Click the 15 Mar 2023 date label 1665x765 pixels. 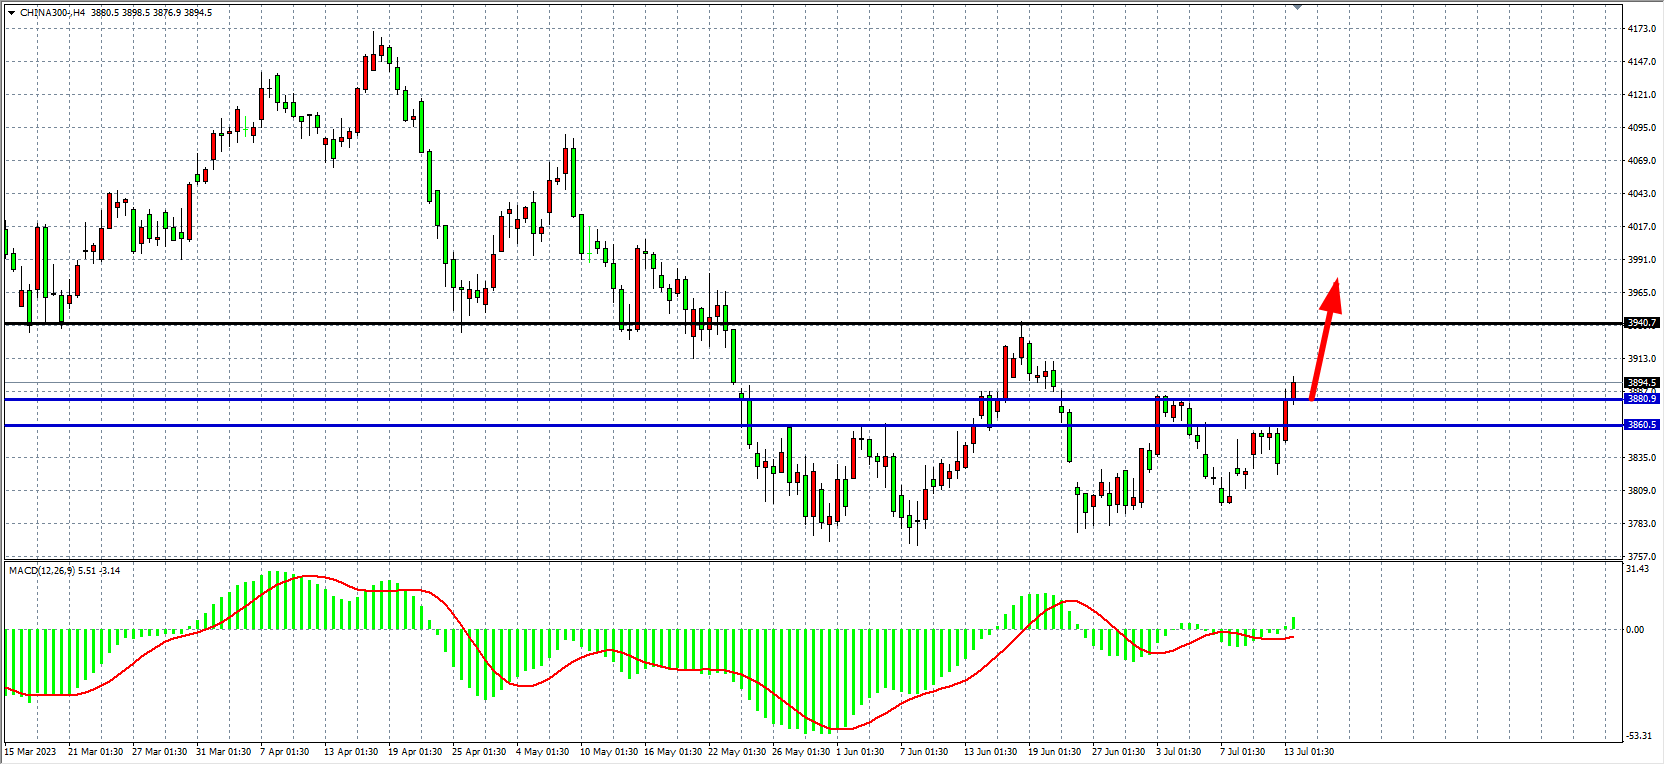click(30, 752)
